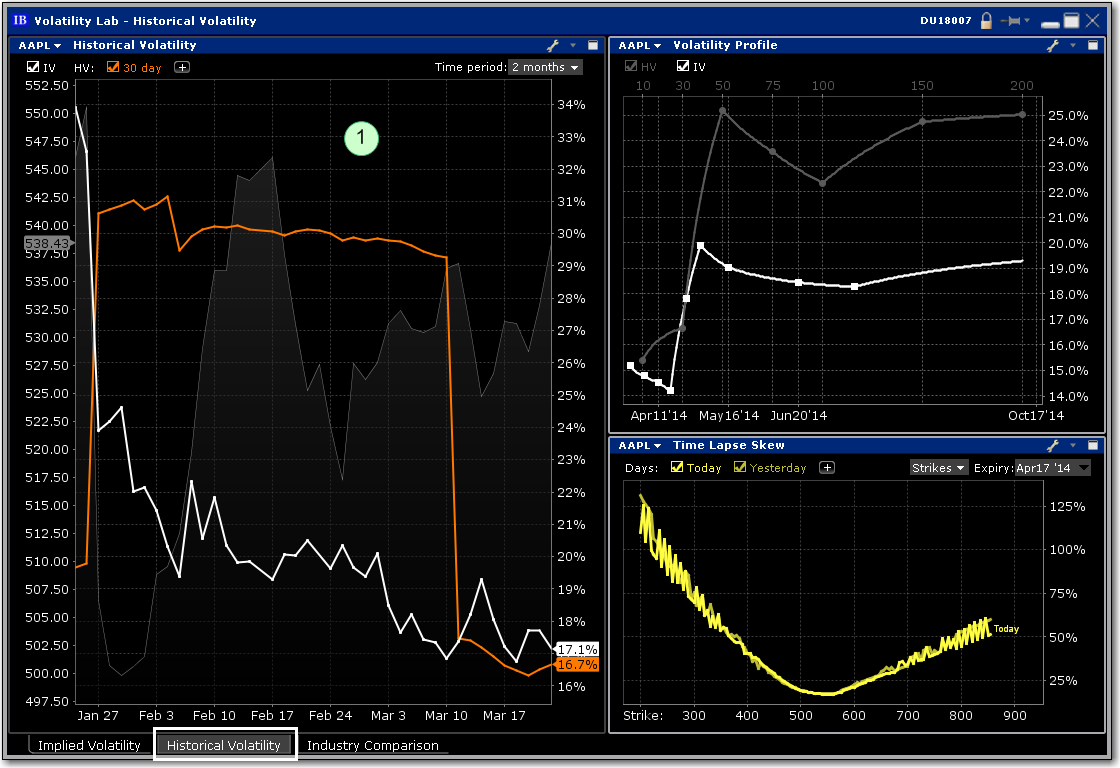Open dropdown arrow beside the title bar pin
This screenshot has width=1120, height=768.
1028,21
